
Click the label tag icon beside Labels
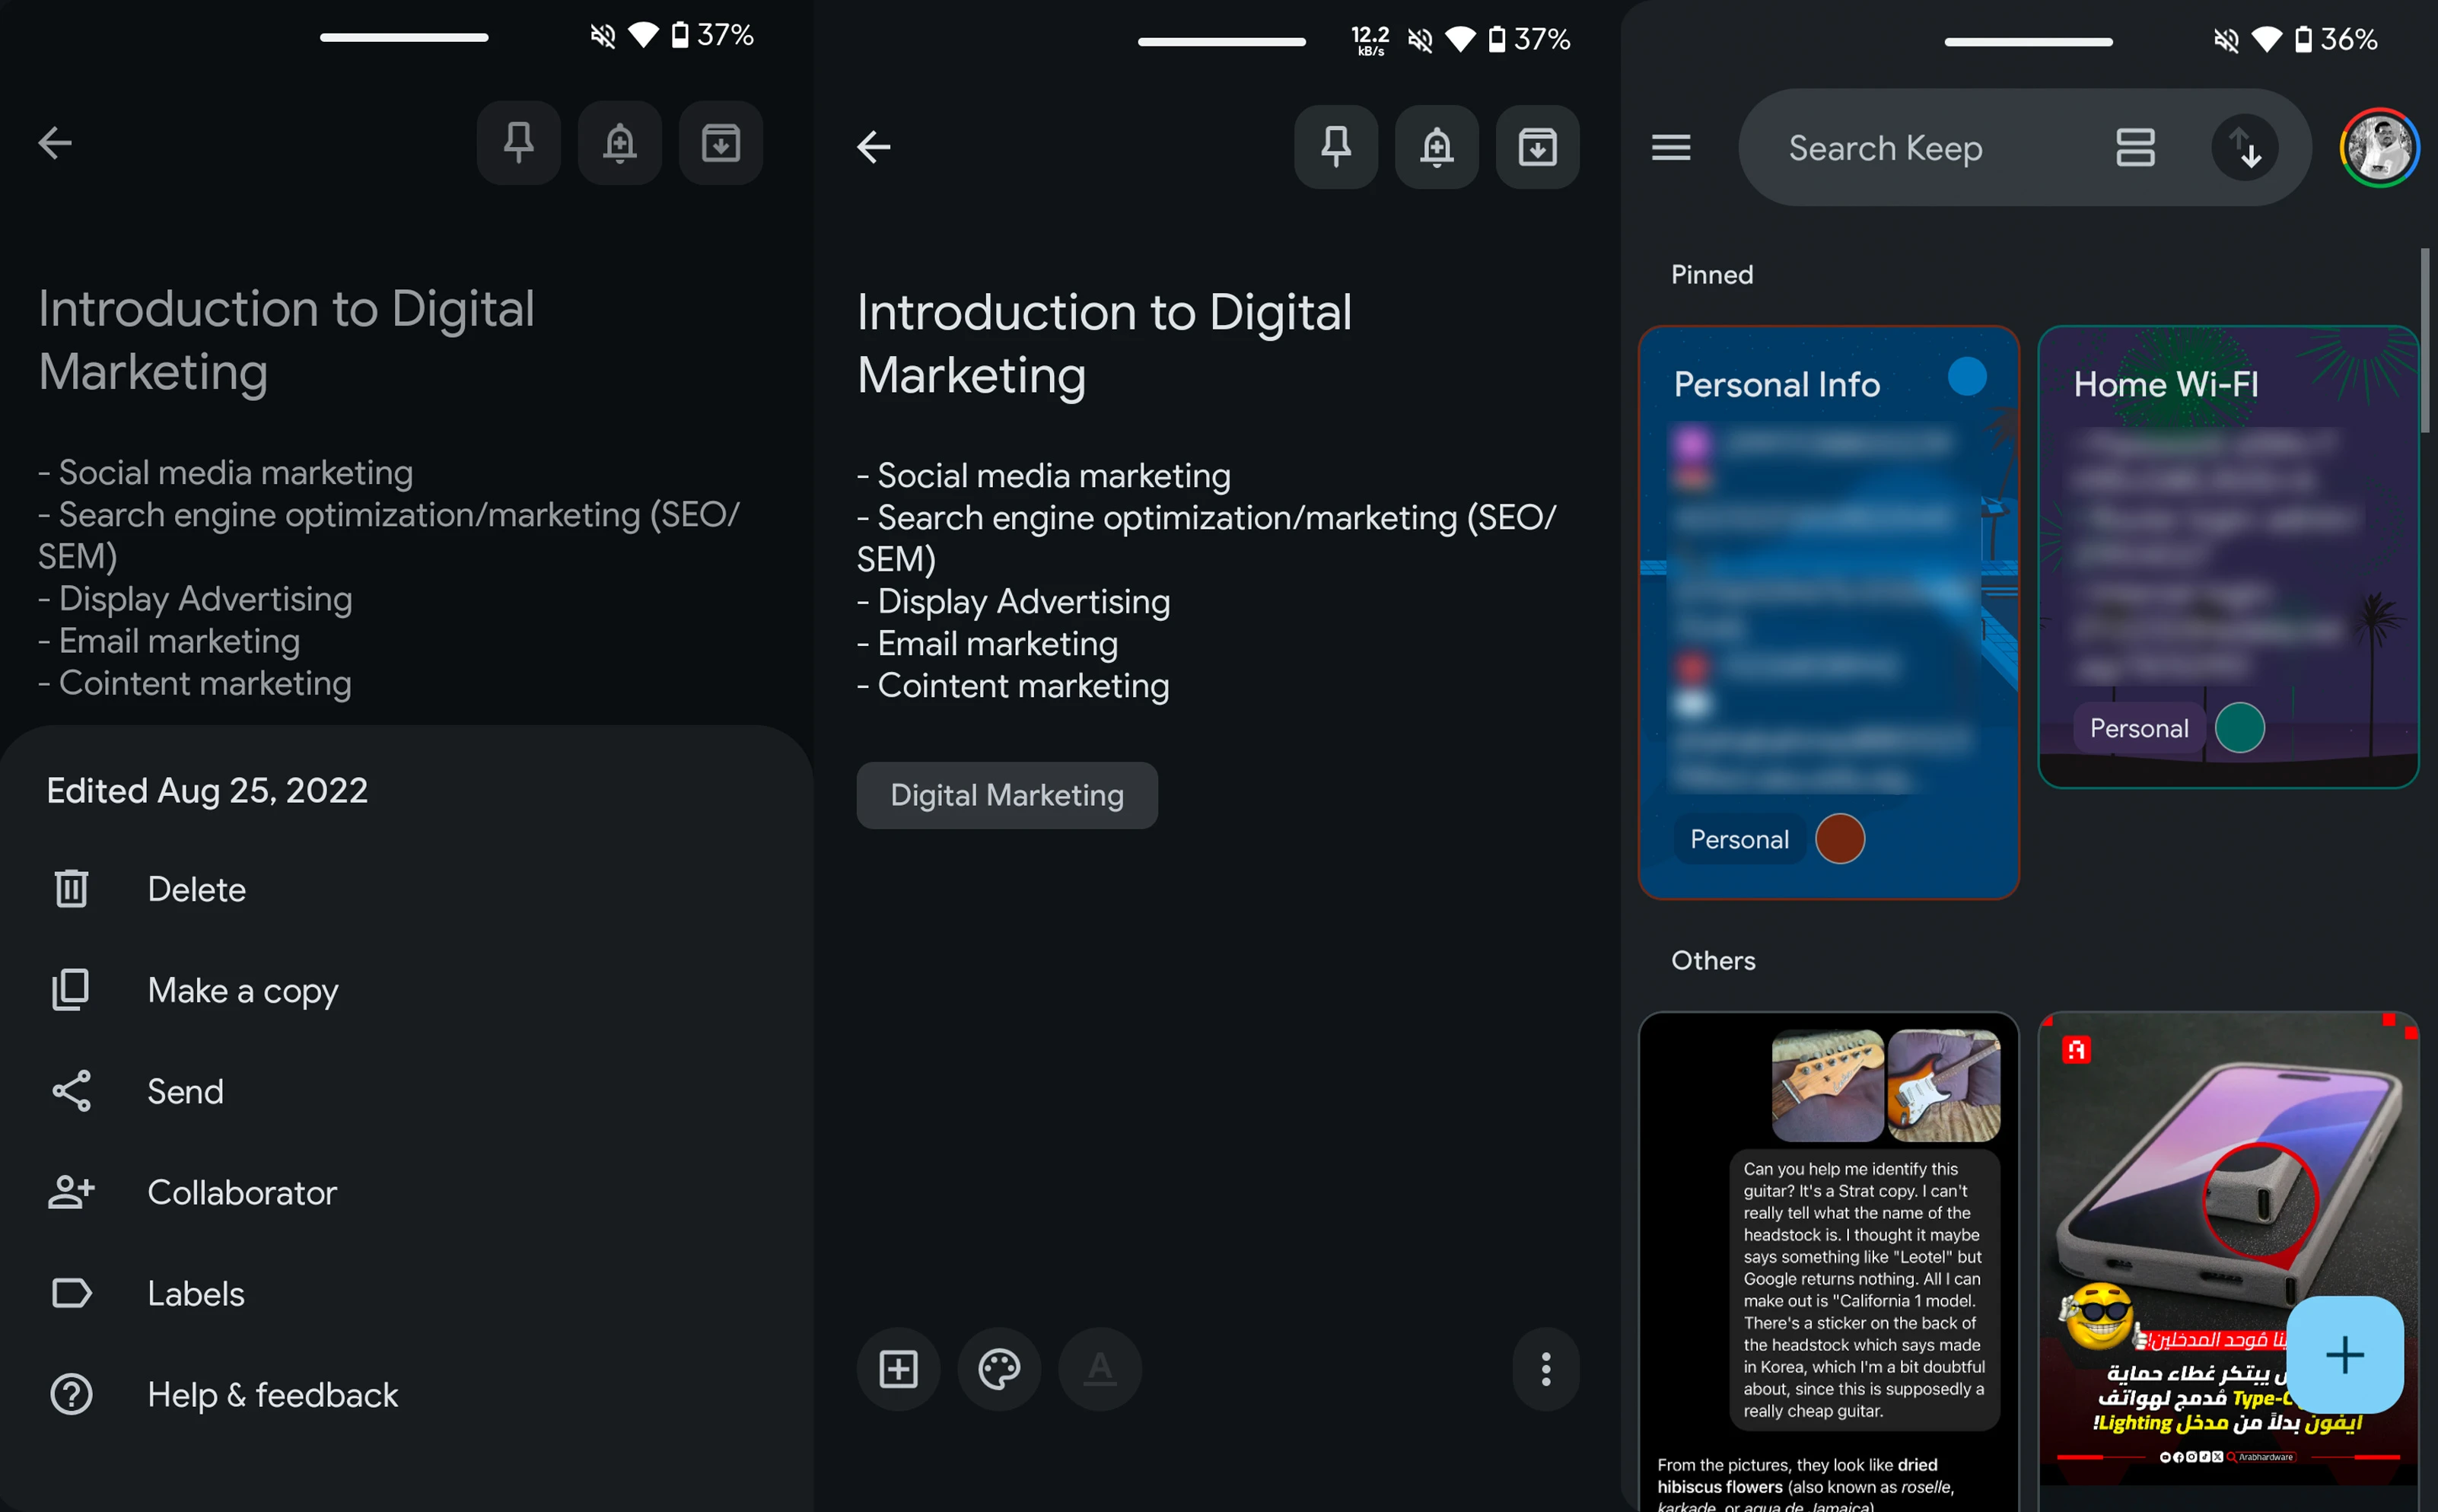pyautogui.click(x=71, y=1293)
